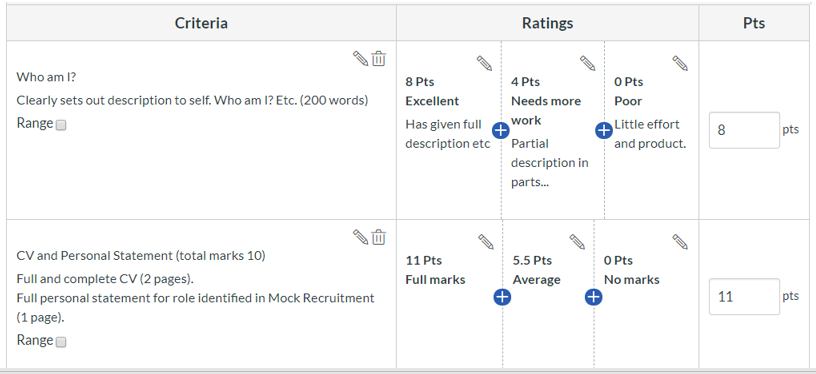
Task: Edit the 4 Pts Needs more work rating
Action: tap(588, 63)
